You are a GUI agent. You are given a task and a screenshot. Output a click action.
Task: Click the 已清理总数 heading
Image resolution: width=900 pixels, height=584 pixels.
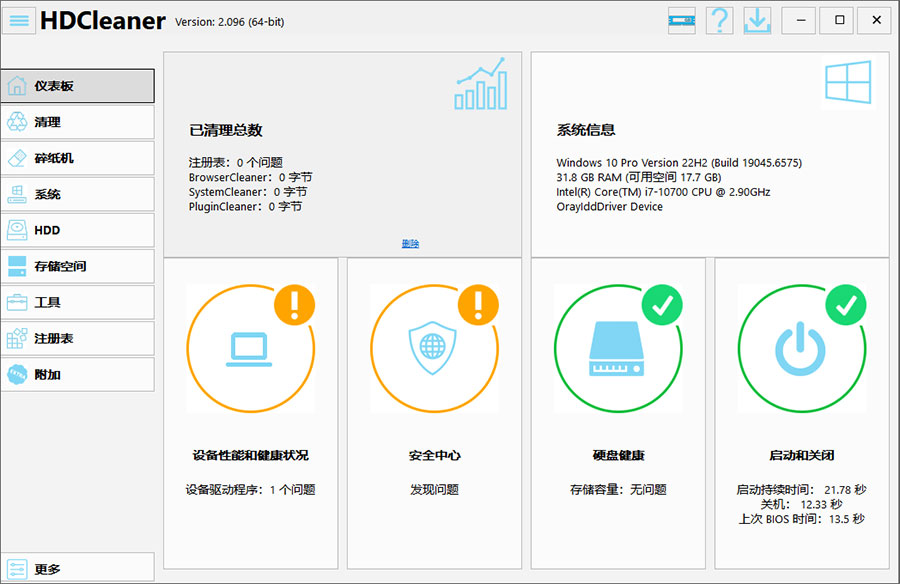click(226, 130)
